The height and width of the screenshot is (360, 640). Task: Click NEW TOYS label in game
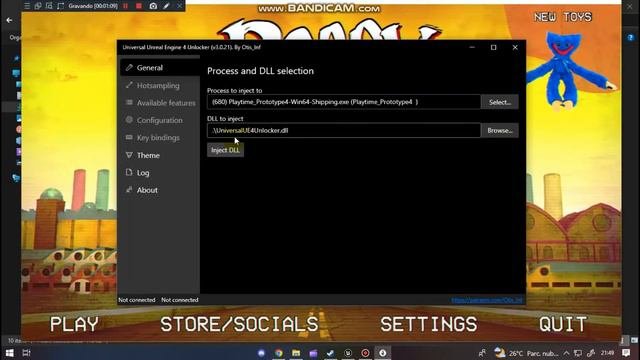[562, 17]
